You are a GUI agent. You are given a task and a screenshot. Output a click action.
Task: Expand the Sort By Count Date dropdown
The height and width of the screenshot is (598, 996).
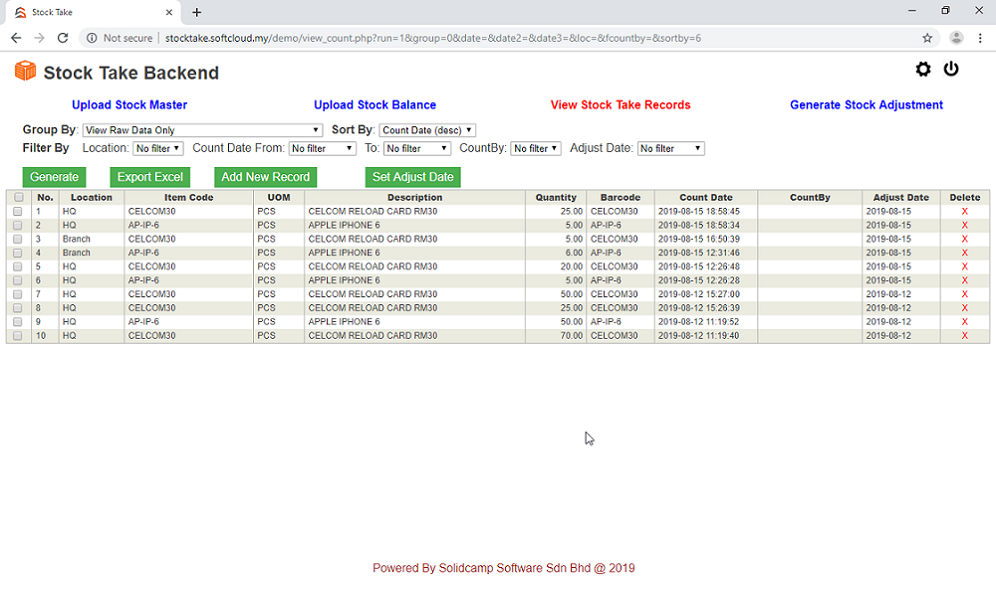pyautogui.click(x=428, y=130)
